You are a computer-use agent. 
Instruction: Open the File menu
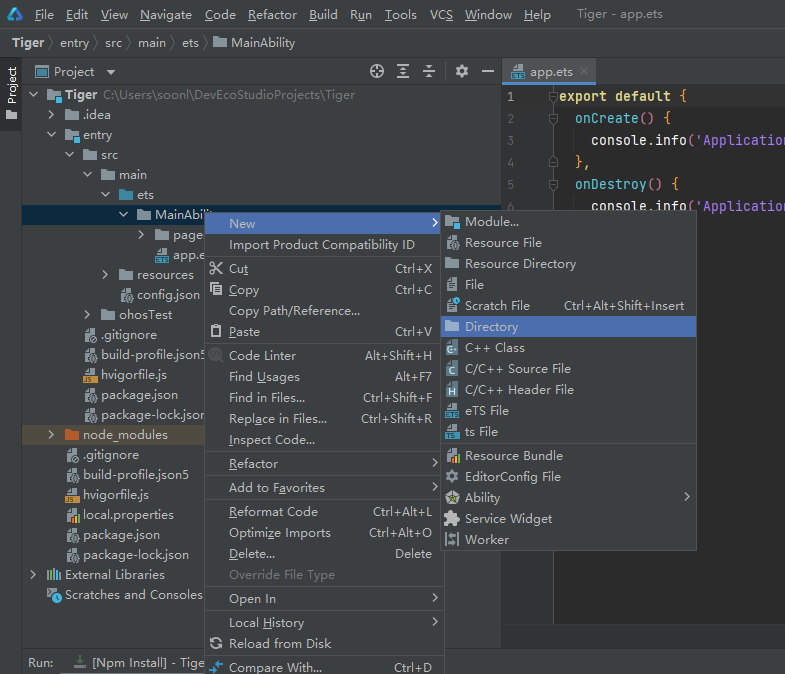44,15
